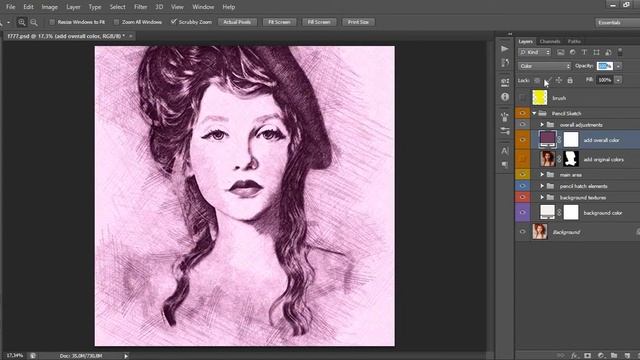Open the Essentials workspace dropdown

tap(617, 22)
